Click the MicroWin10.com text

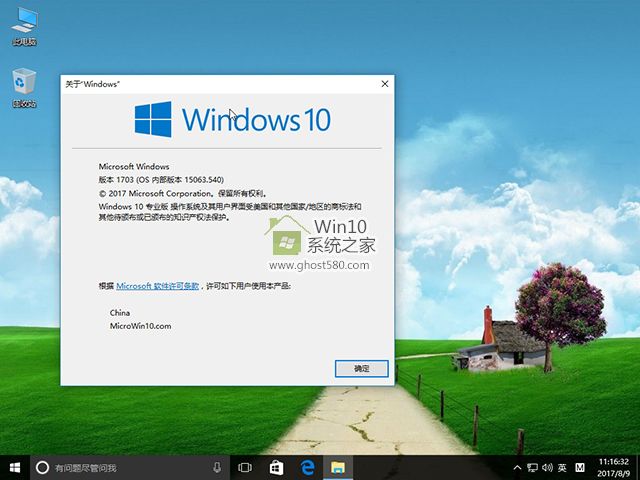140,326
